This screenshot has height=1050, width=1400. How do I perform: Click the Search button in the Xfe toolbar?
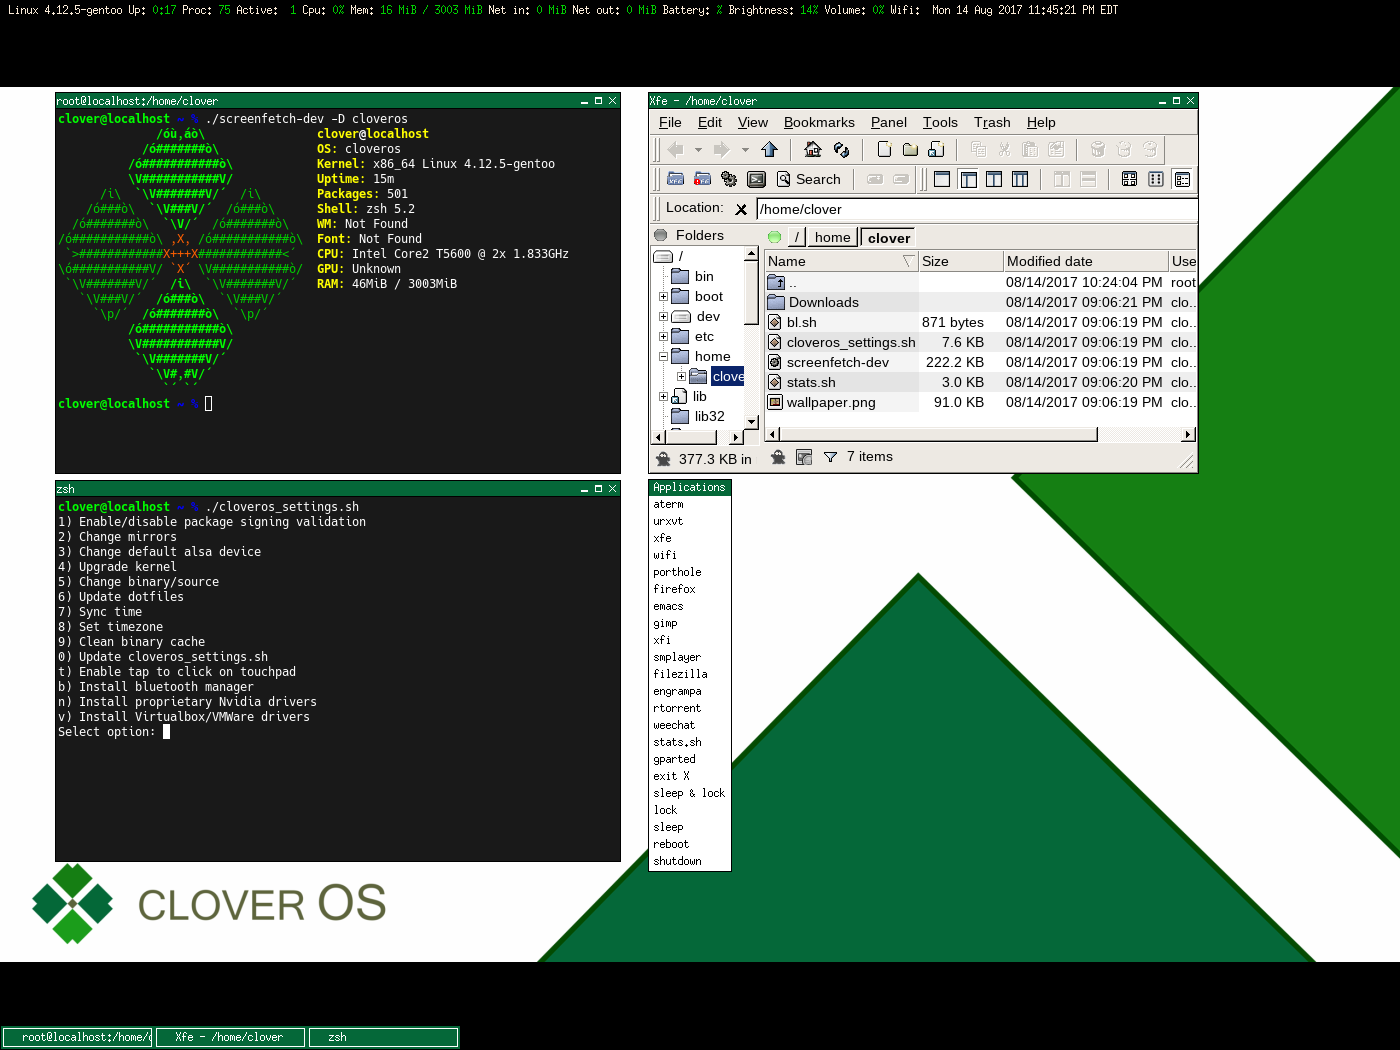tap(810, 179)
